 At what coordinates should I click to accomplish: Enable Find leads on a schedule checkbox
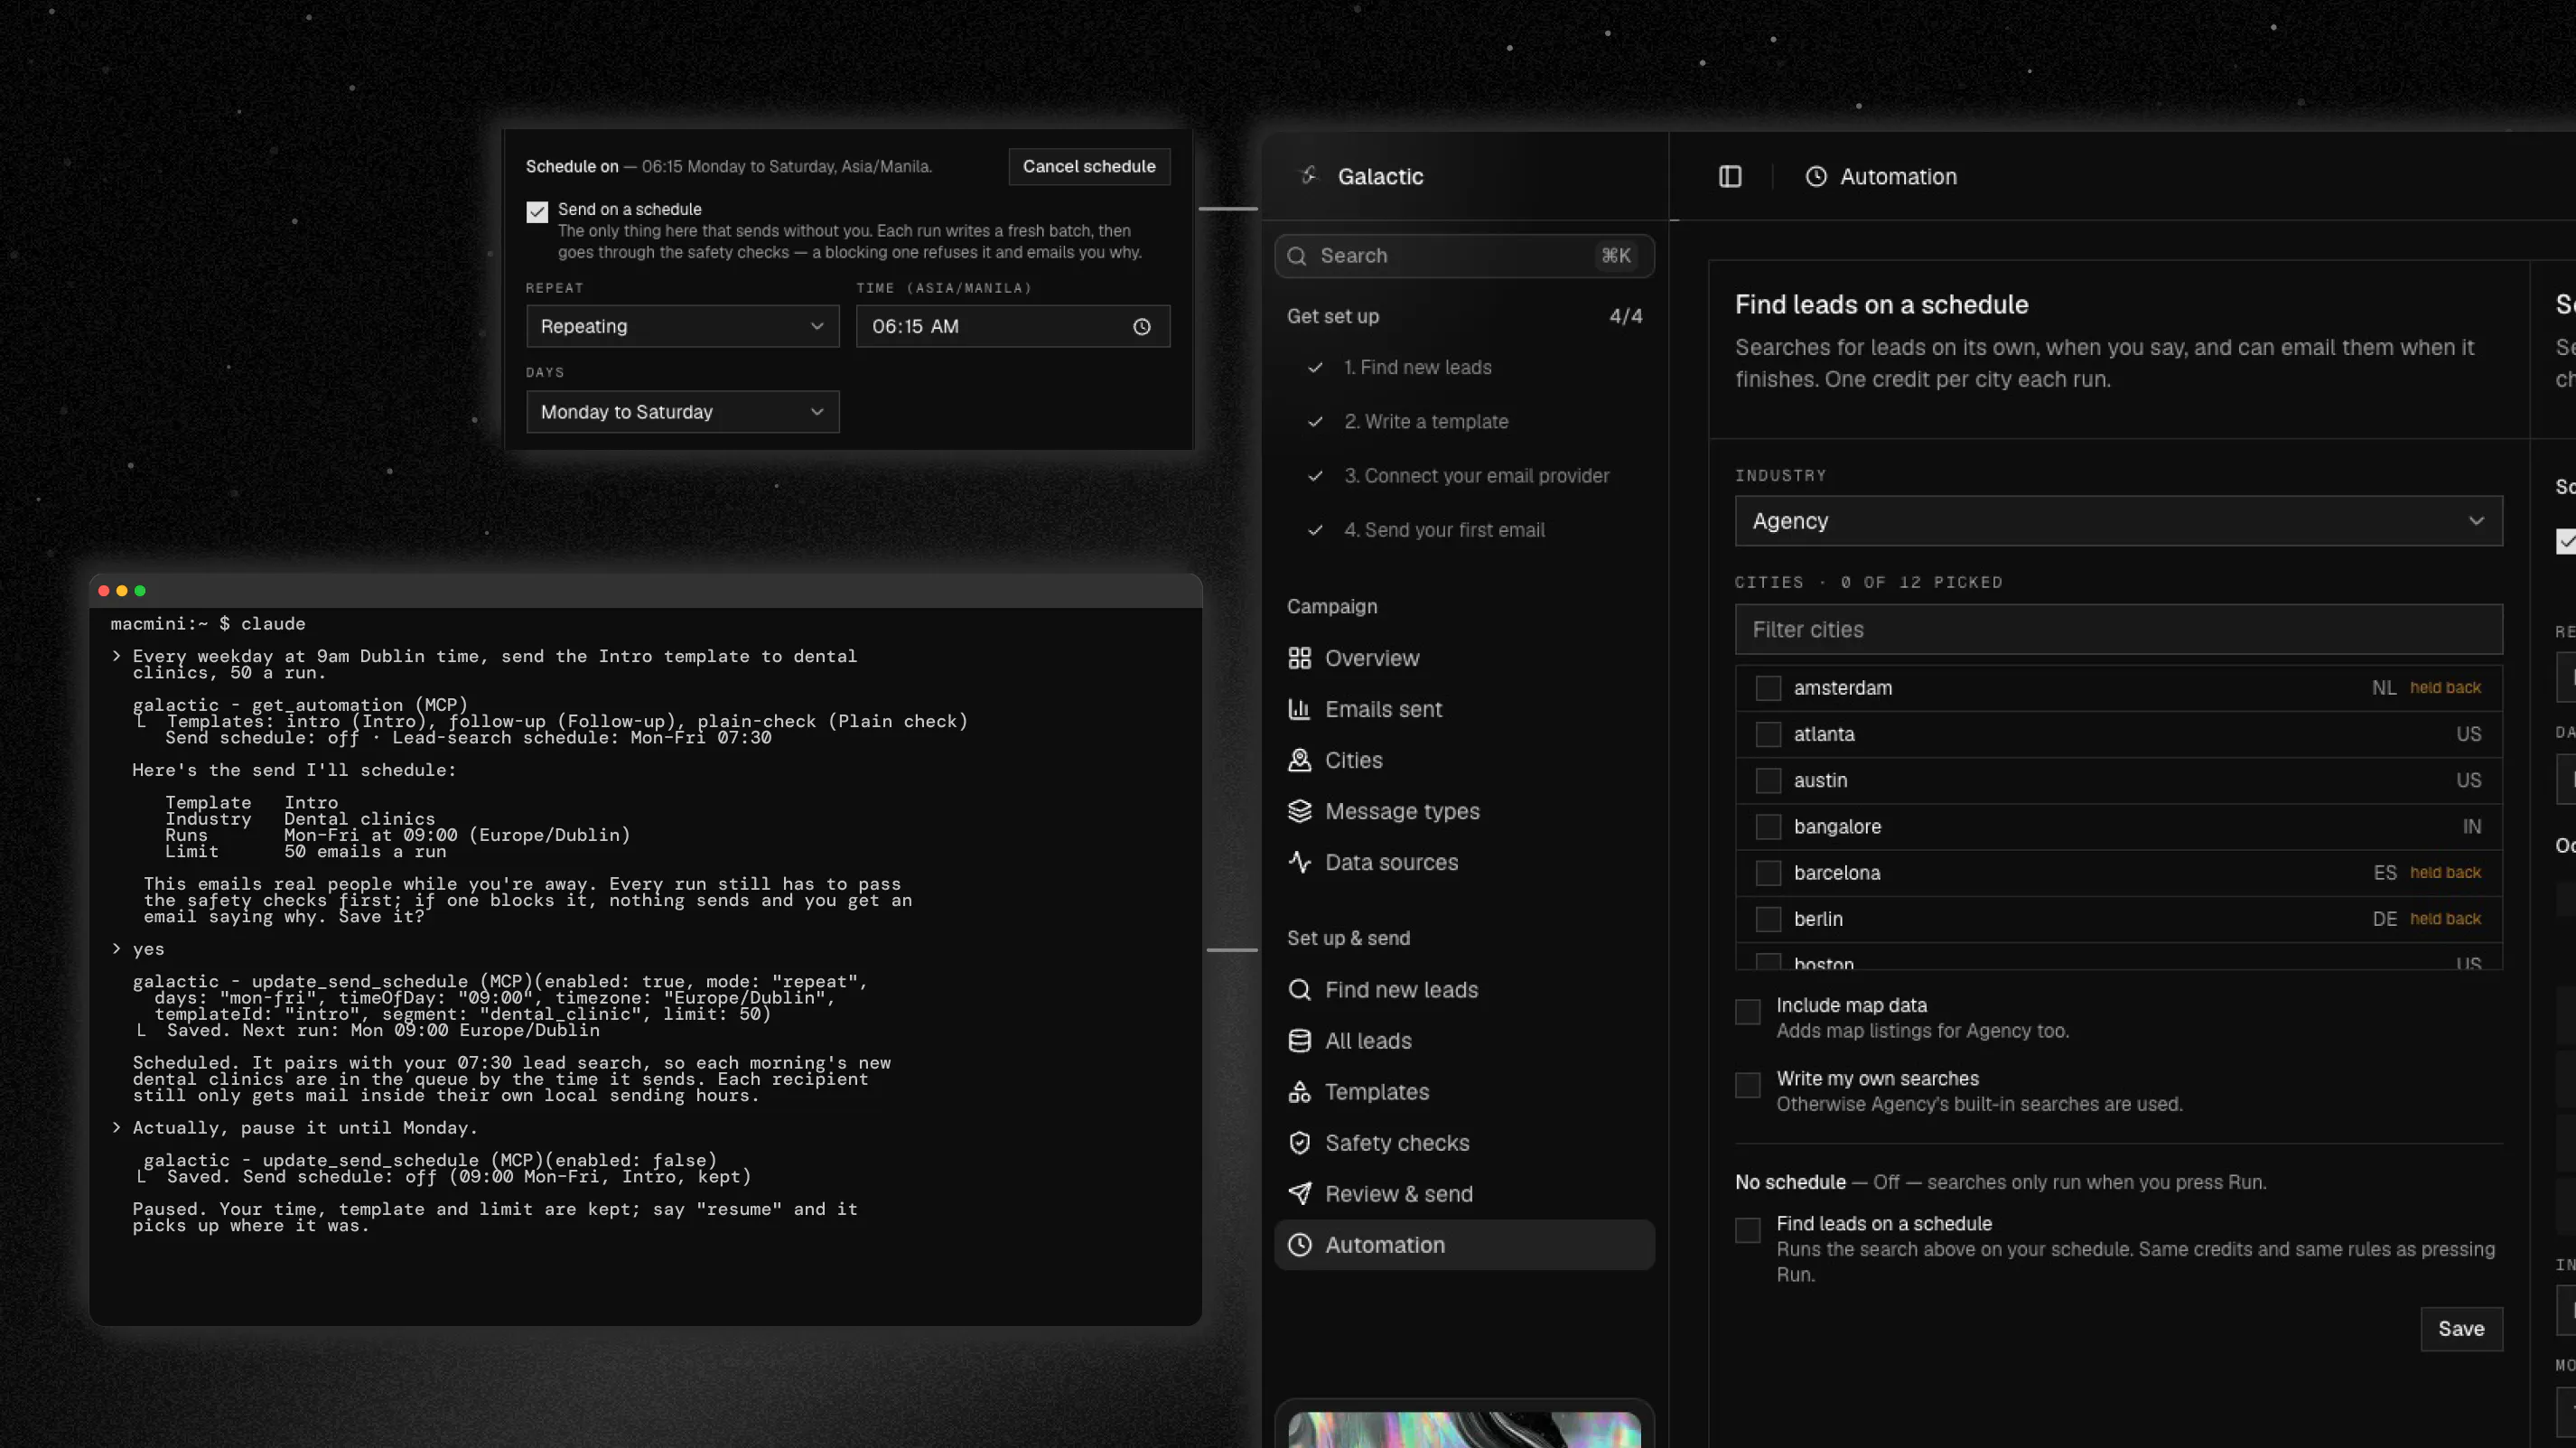(1747, 1230)
